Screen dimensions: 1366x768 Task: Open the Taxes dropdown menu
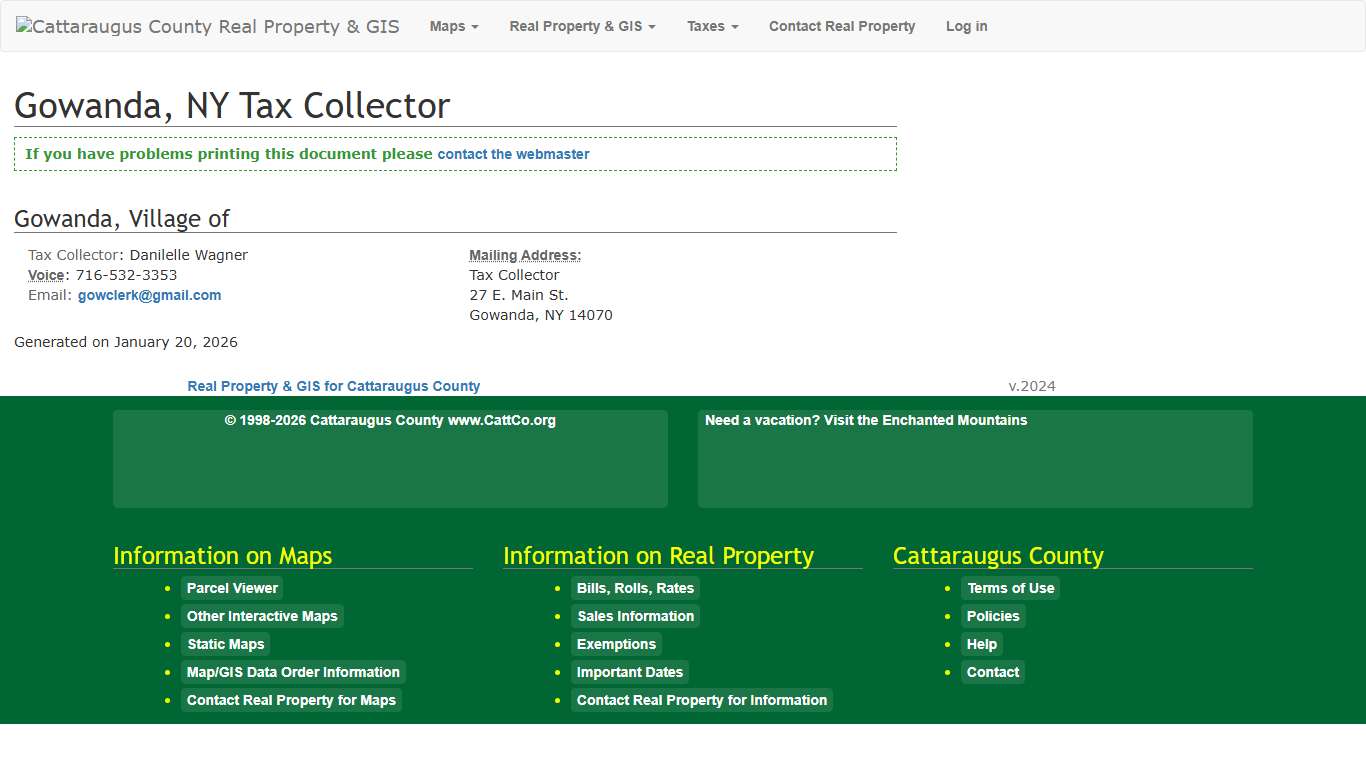(x=712, y=26)
